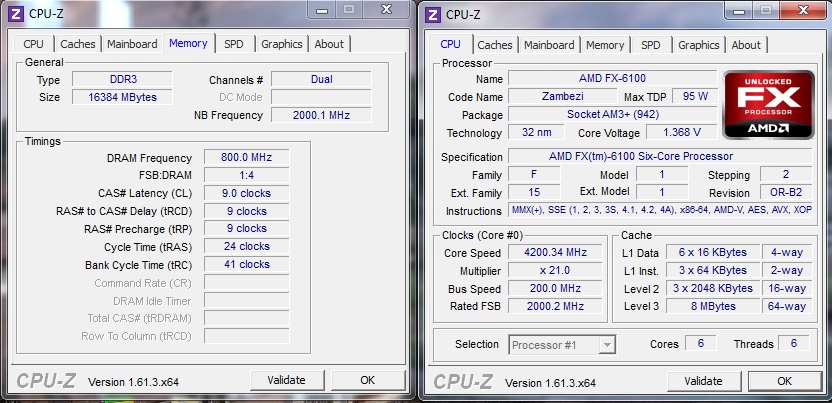Open CPU tab in left Memory window
The image size is (832, 403).
33,44
